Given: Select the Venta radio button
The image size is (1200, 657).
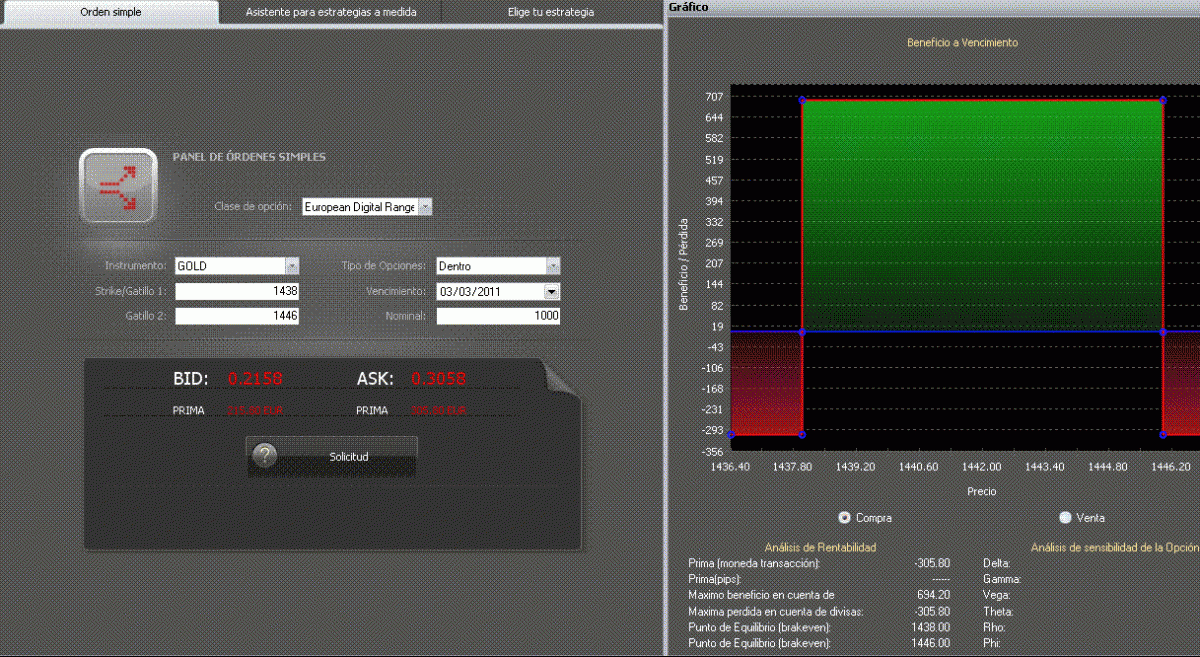Looking at the screenshot, I should [x=1065, y=517].
